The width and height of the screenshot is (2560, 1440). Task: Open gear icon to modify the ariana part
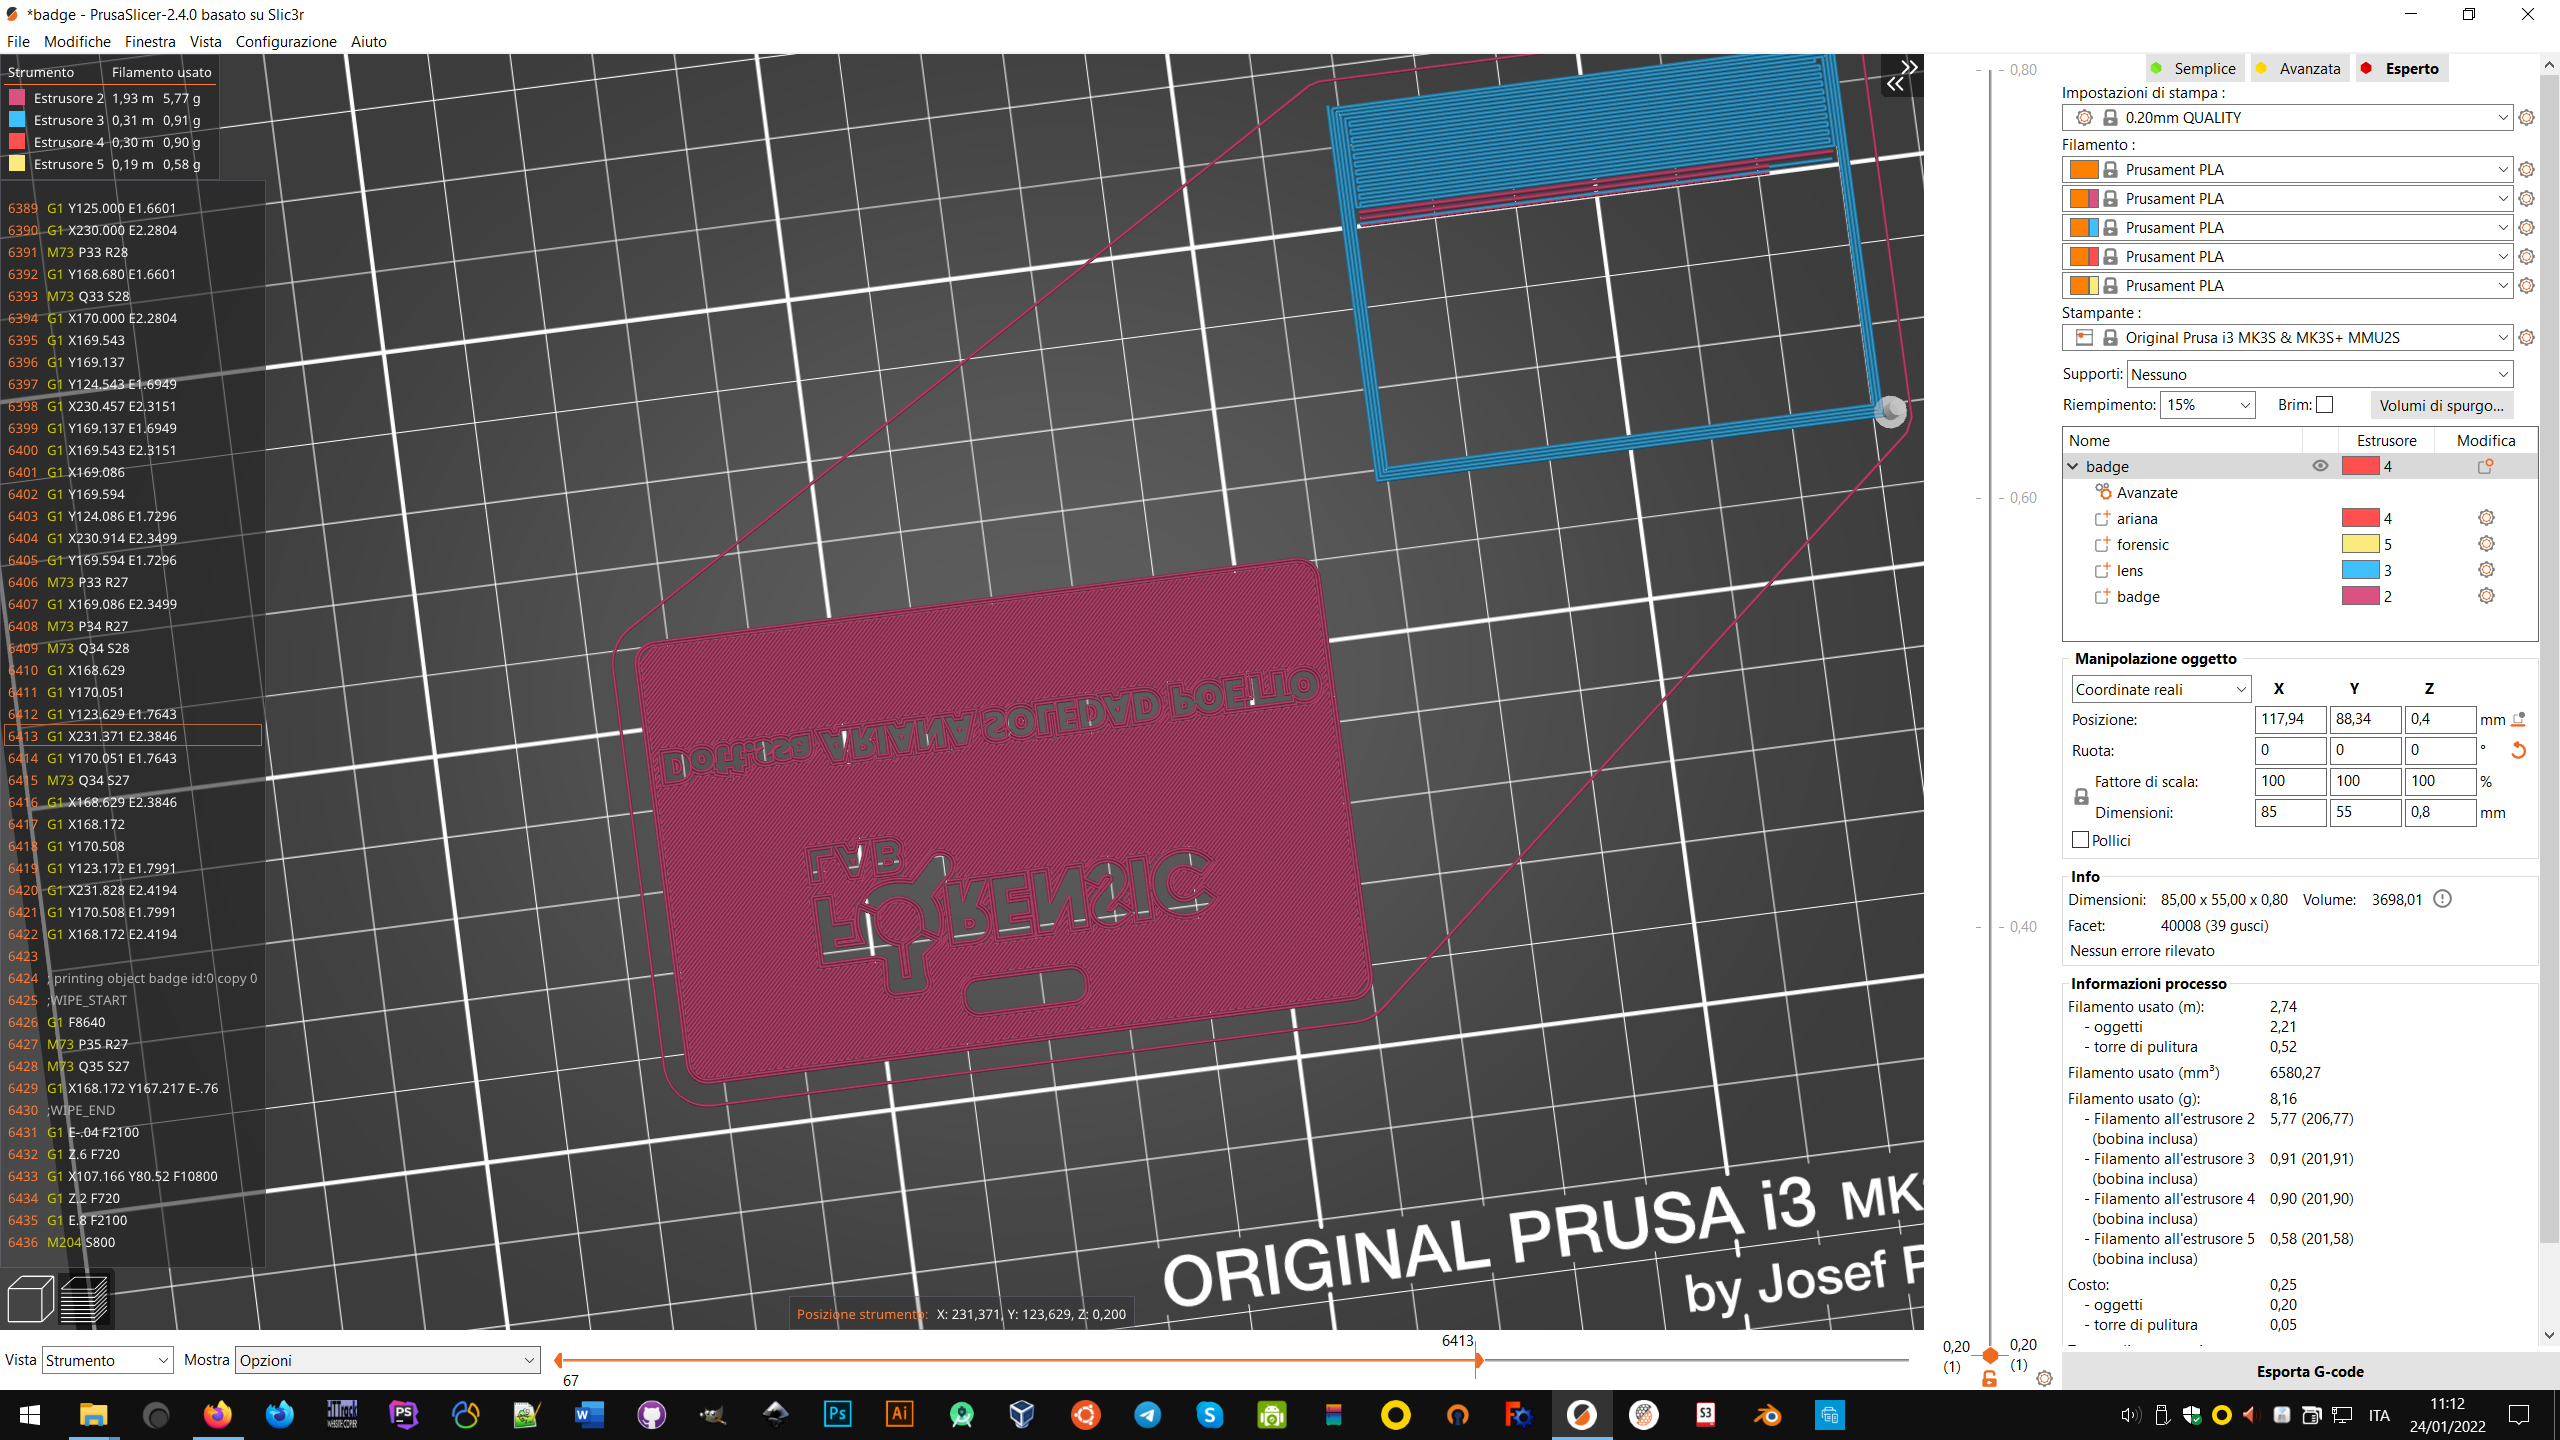2487,518
